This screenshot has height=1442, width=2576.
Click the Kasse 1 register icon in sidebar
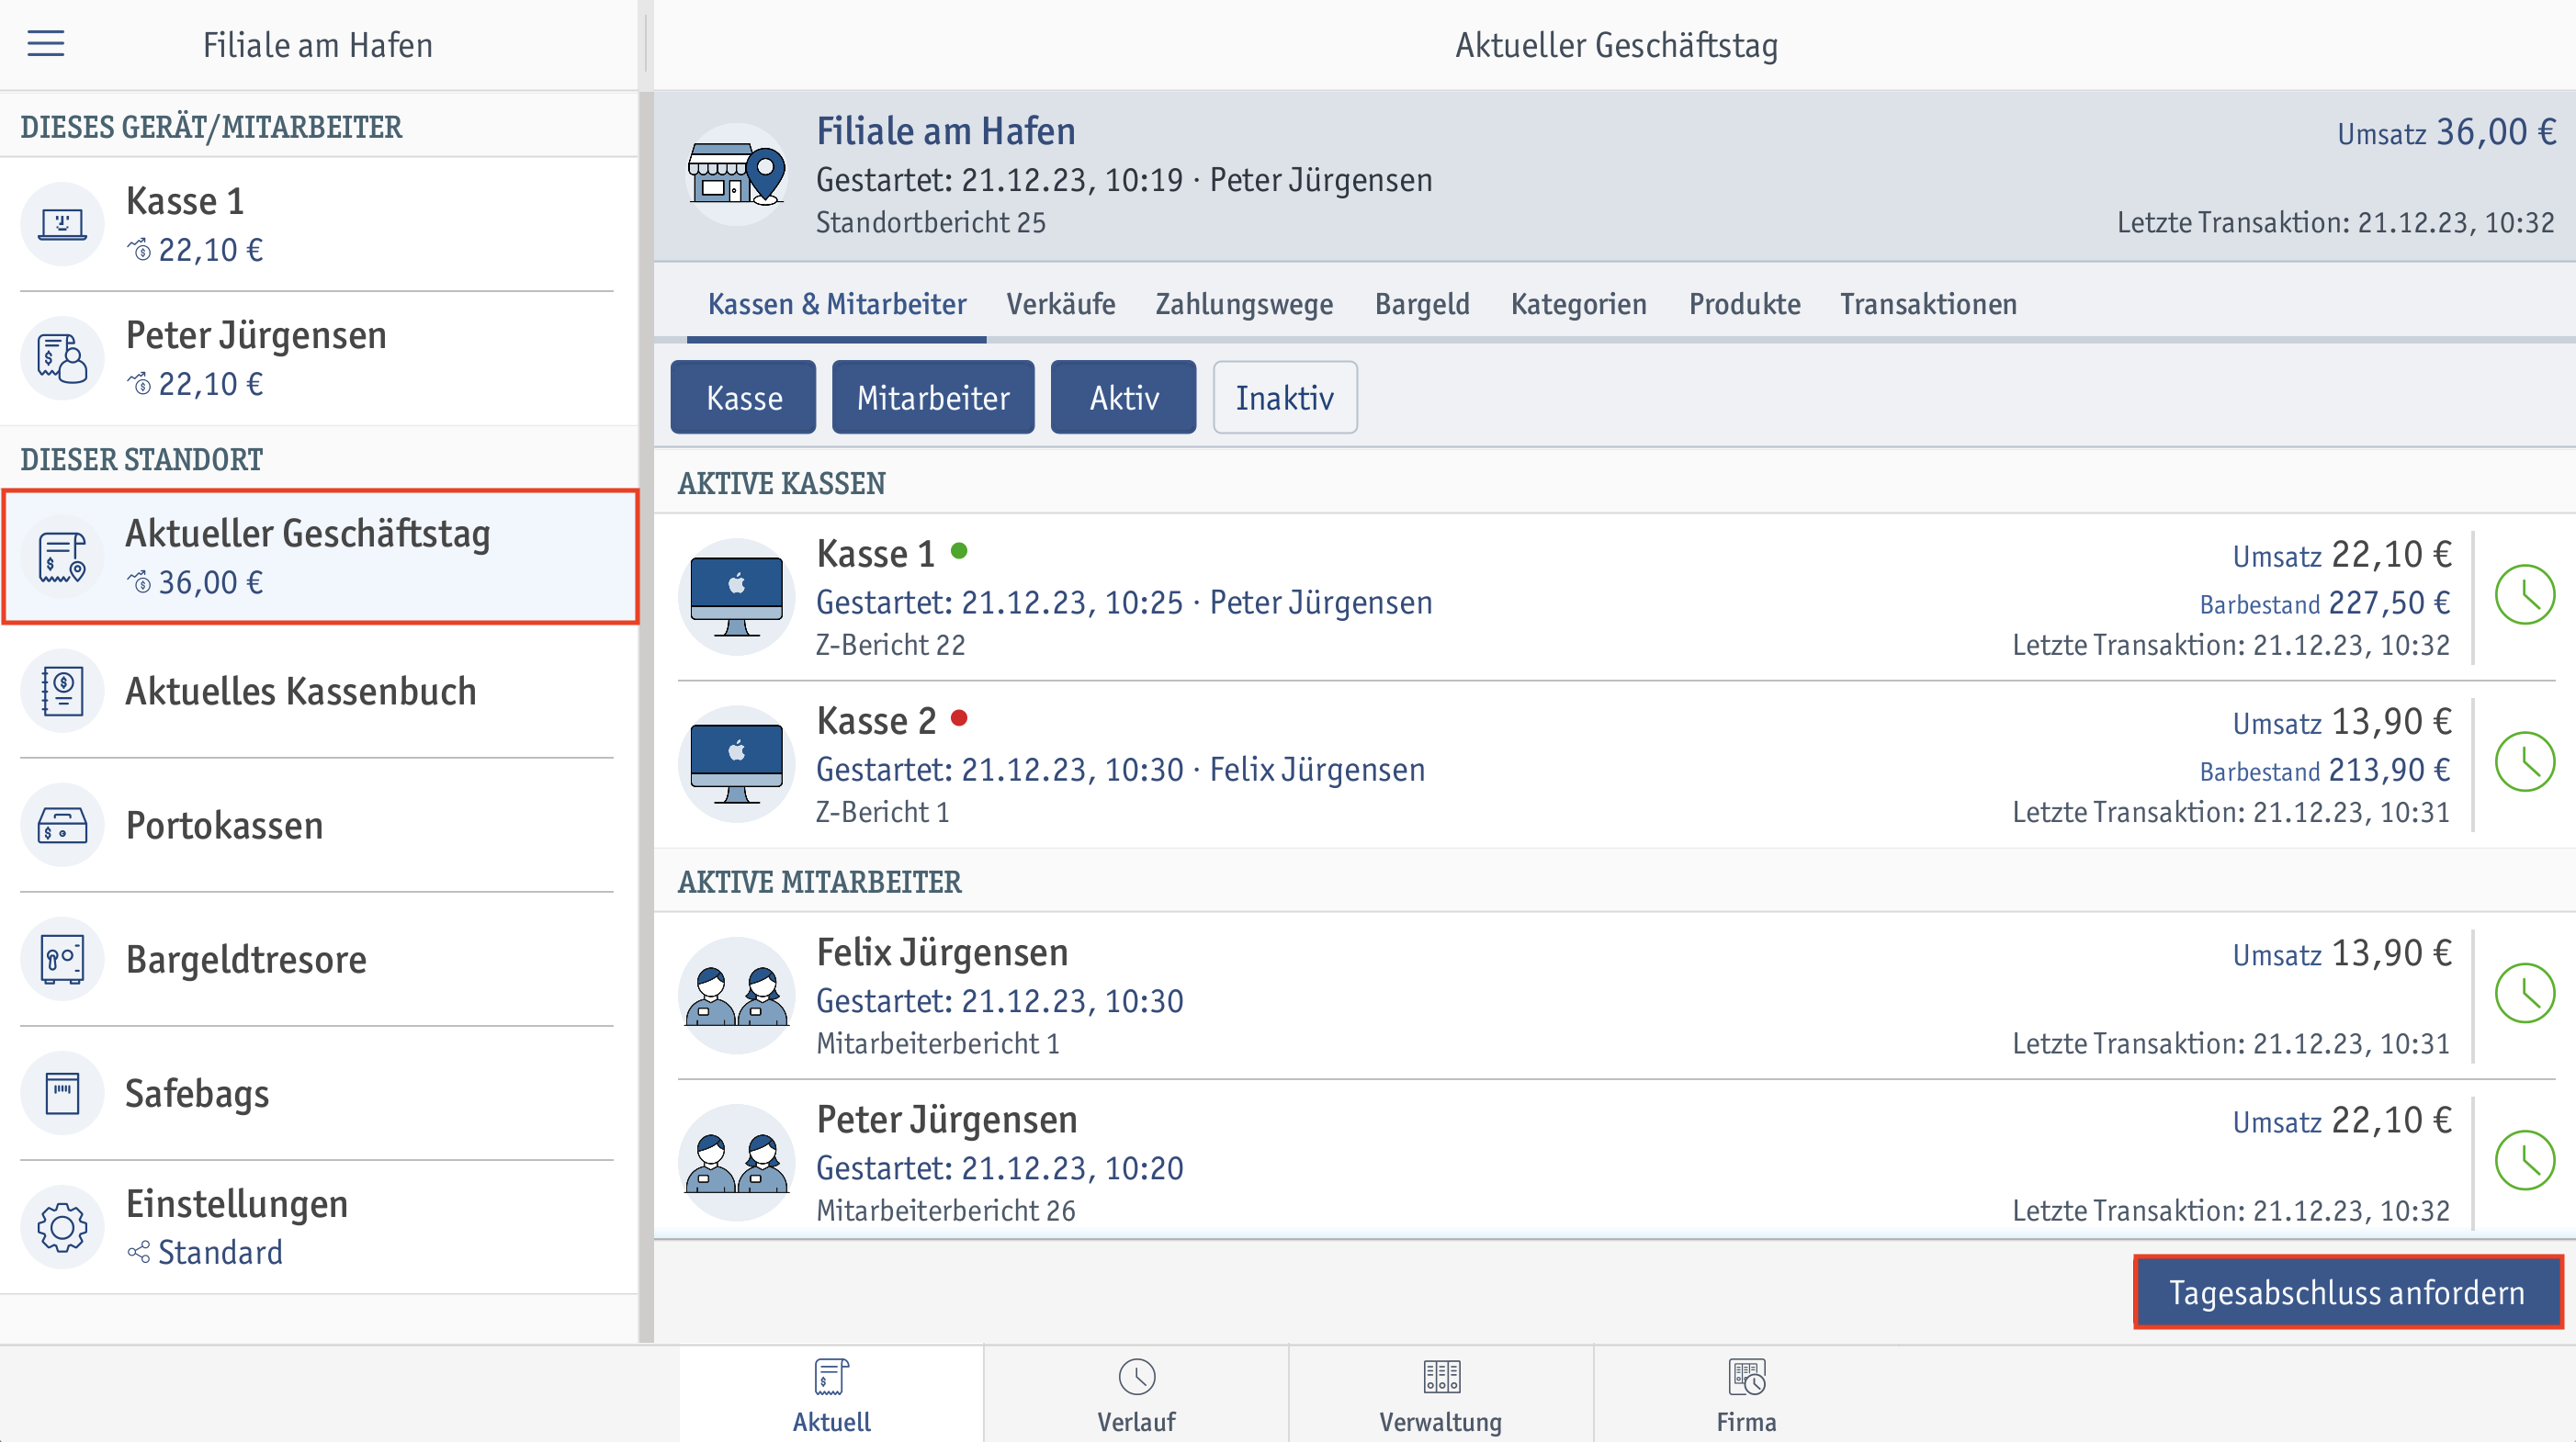coord(62,224)
